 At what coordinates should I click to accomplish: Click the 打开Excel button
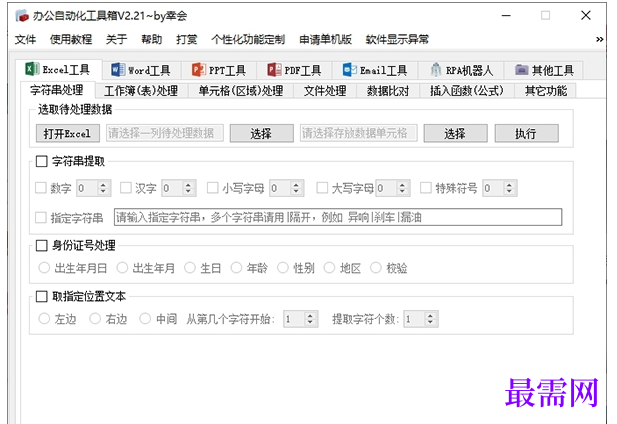[67, 133]
